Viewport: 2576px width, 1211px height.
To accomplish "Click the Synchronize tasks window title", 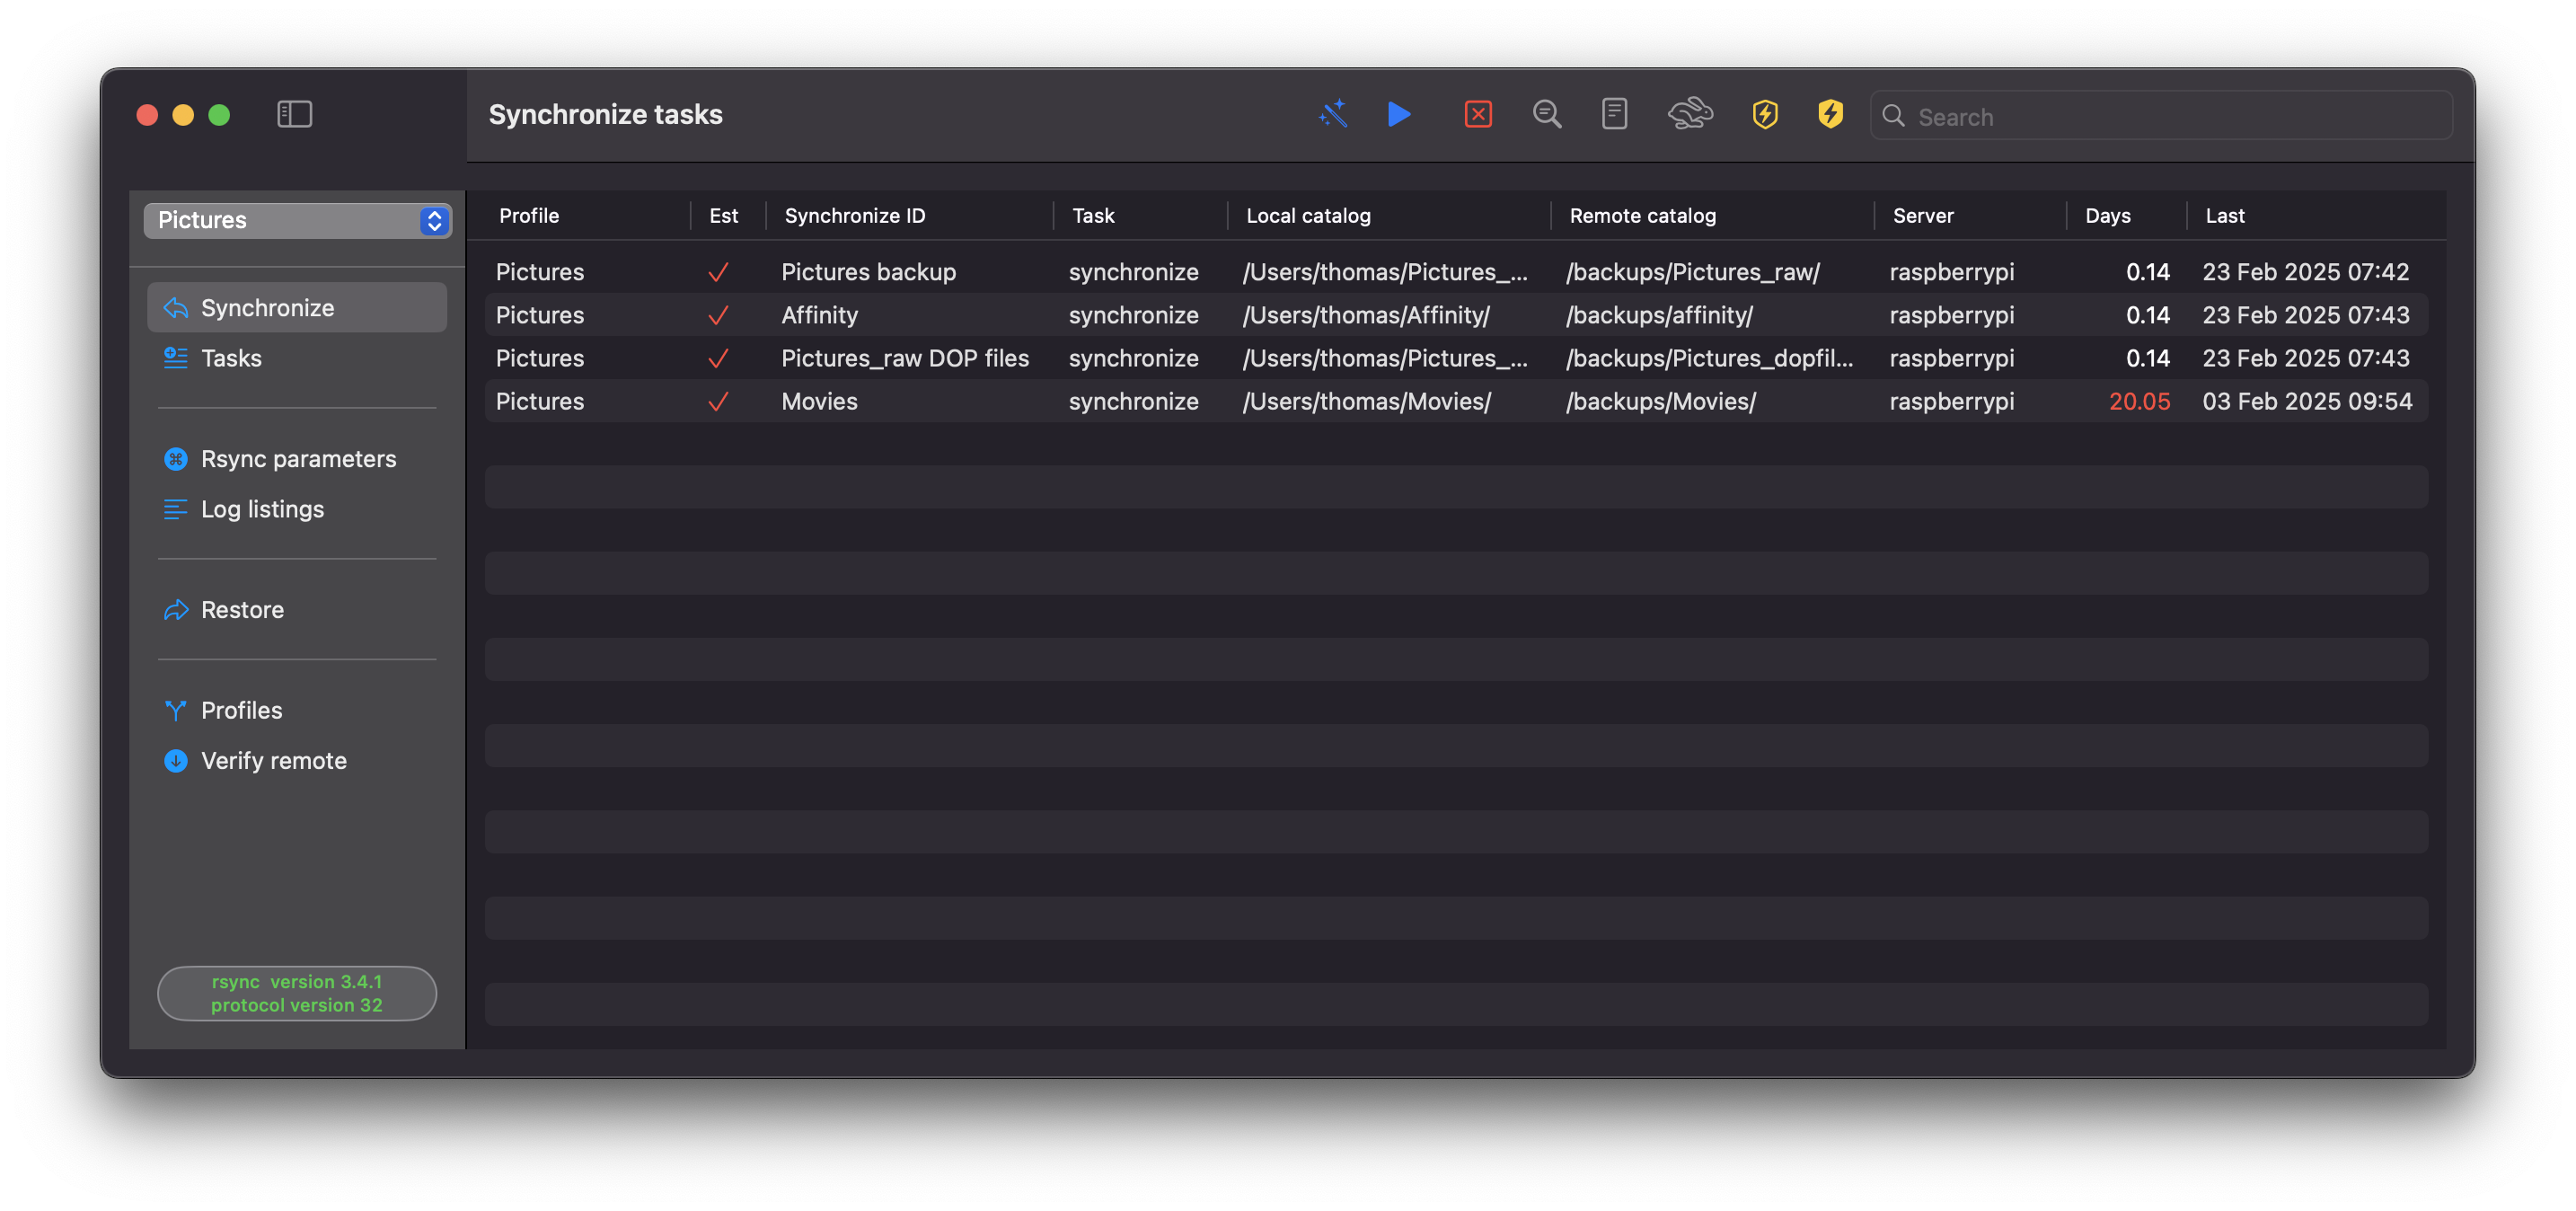I will (x=605, y=114).
